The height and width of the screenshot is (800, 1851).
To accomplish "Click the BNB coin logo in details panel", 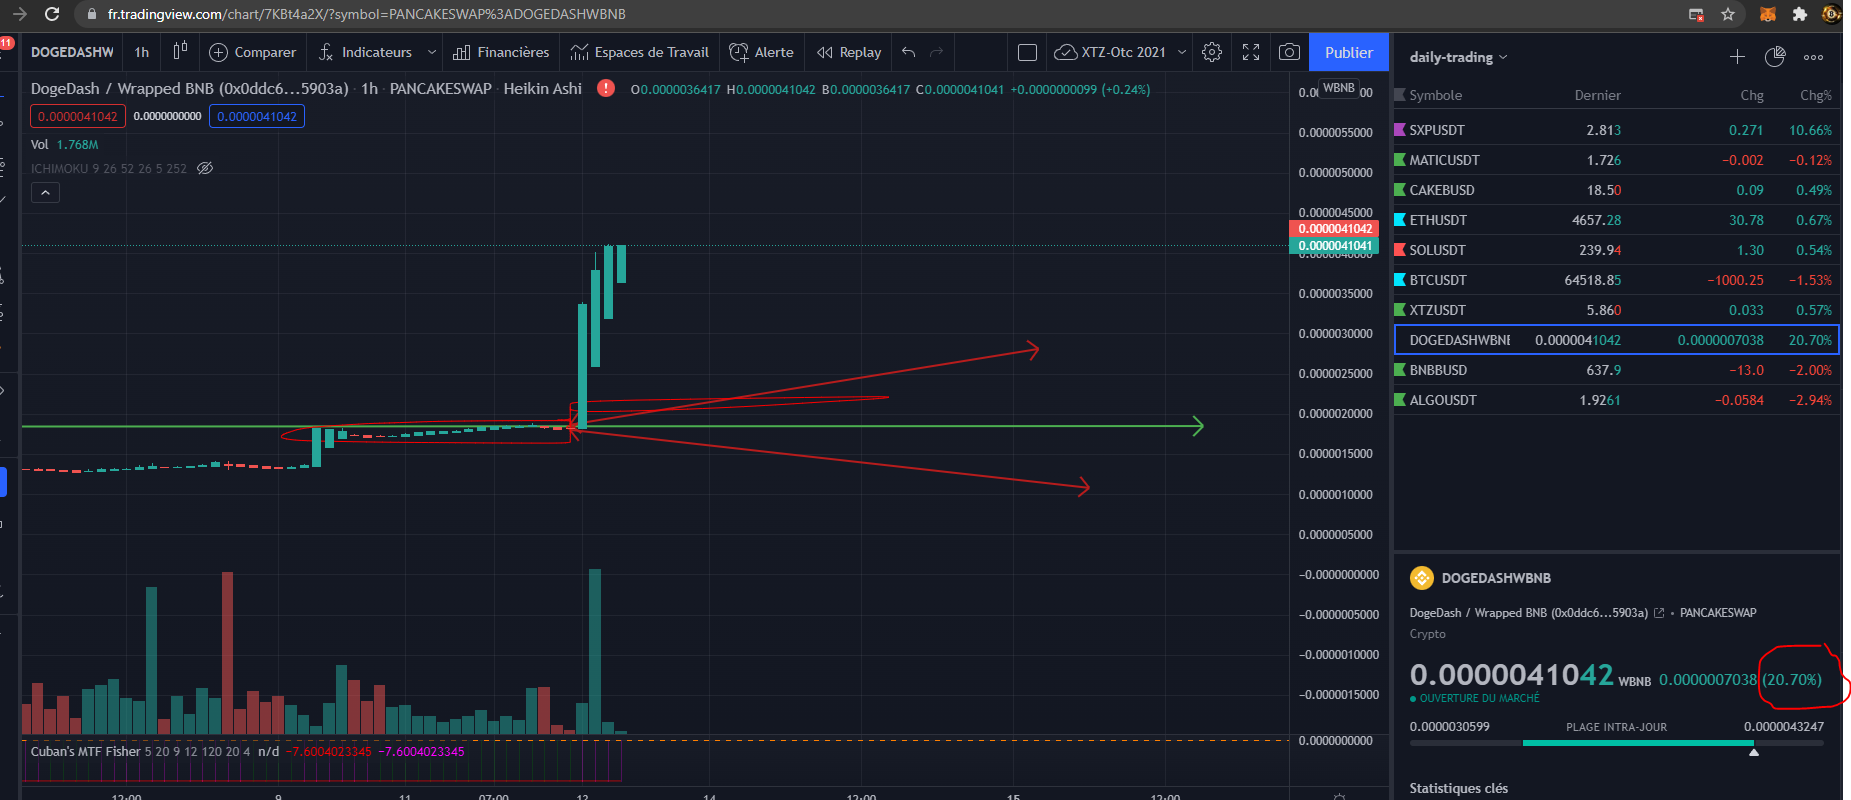I will [x=1421, y=578].
